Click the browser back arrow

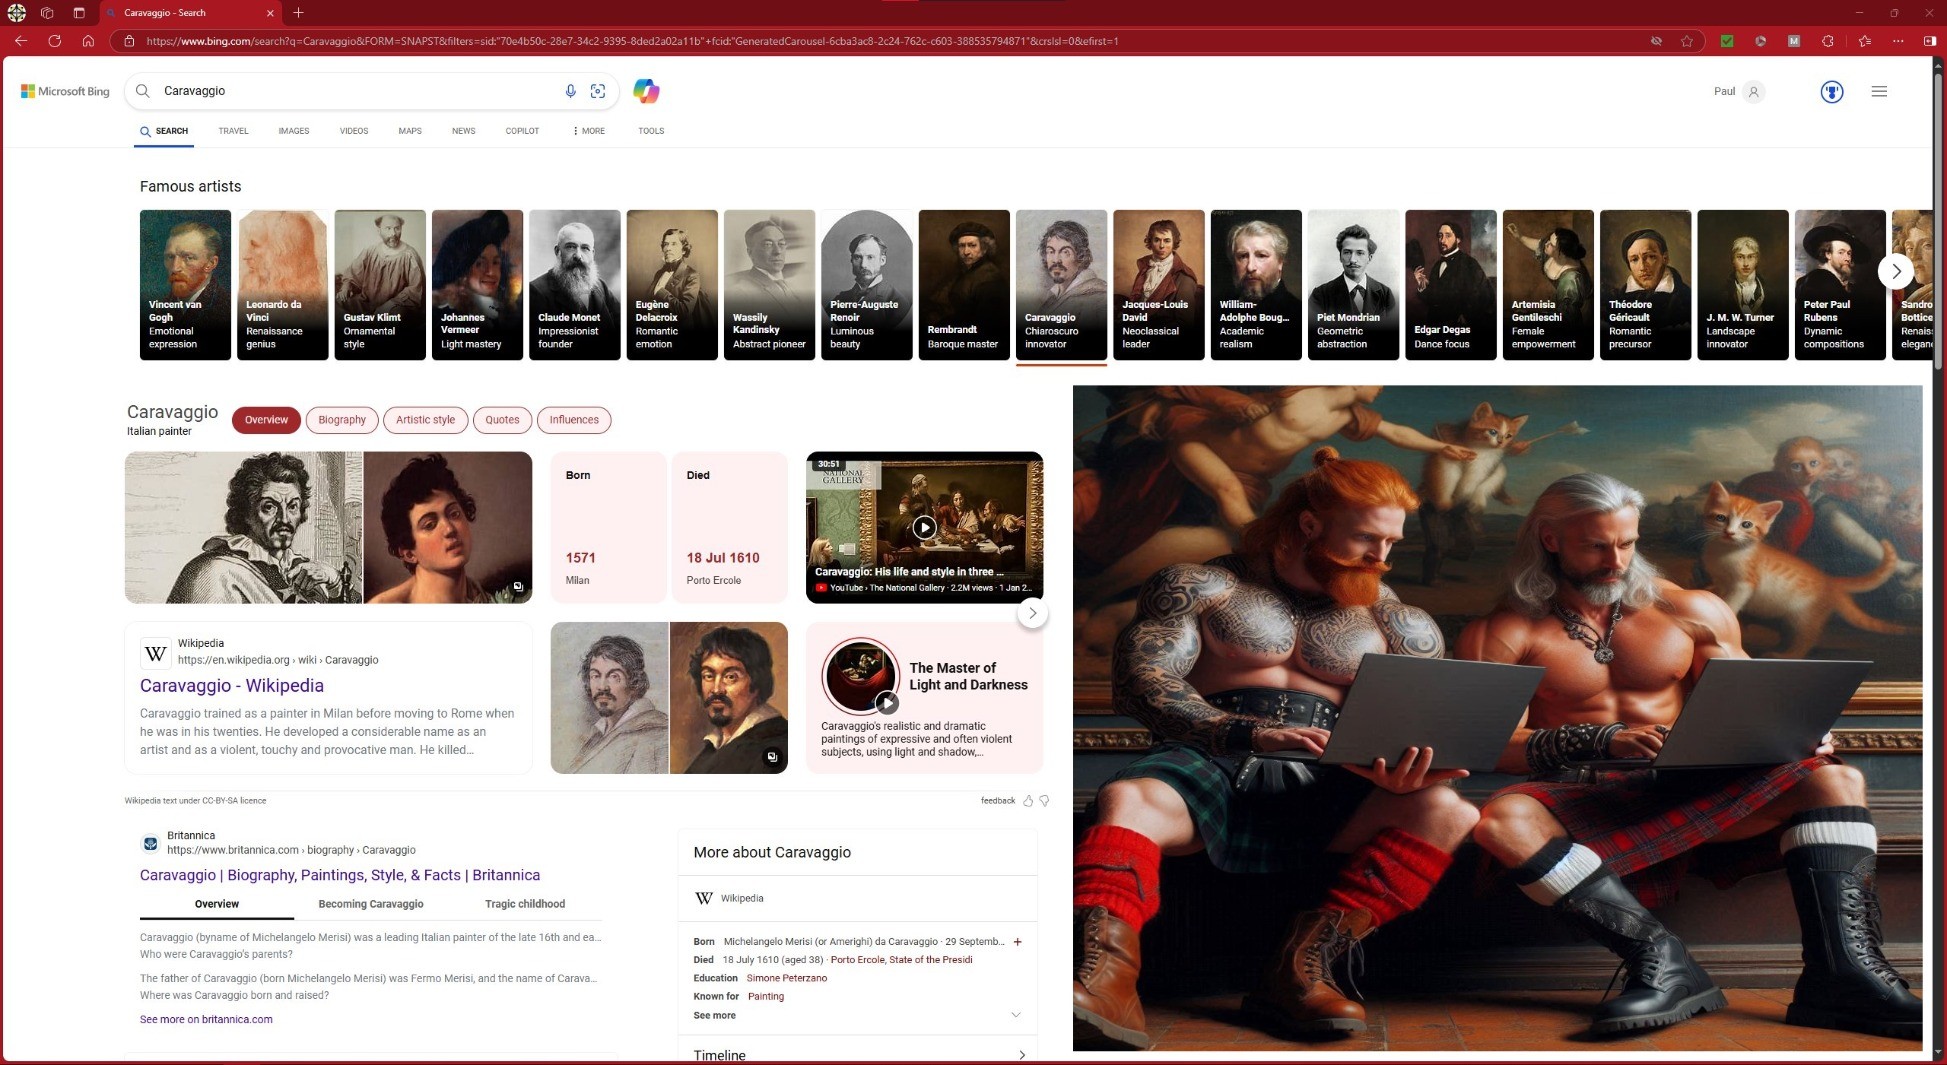pyautogui.click(x=21, y=41)
